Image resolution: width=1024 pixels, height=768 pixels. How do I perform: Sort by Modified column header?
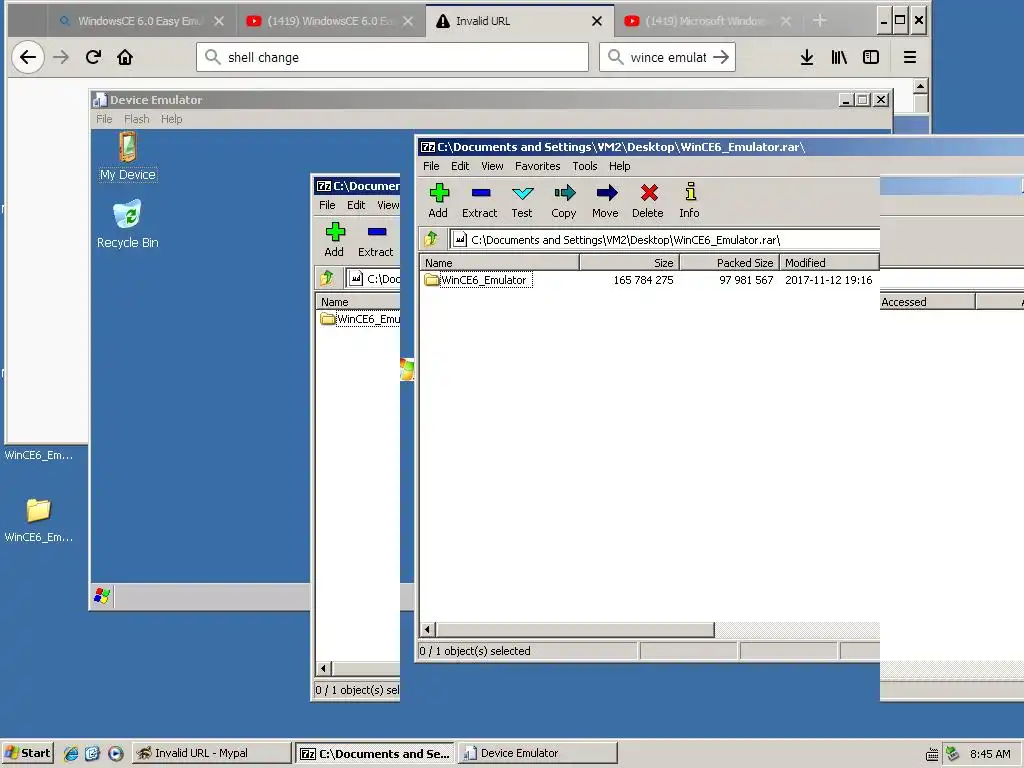829,263
